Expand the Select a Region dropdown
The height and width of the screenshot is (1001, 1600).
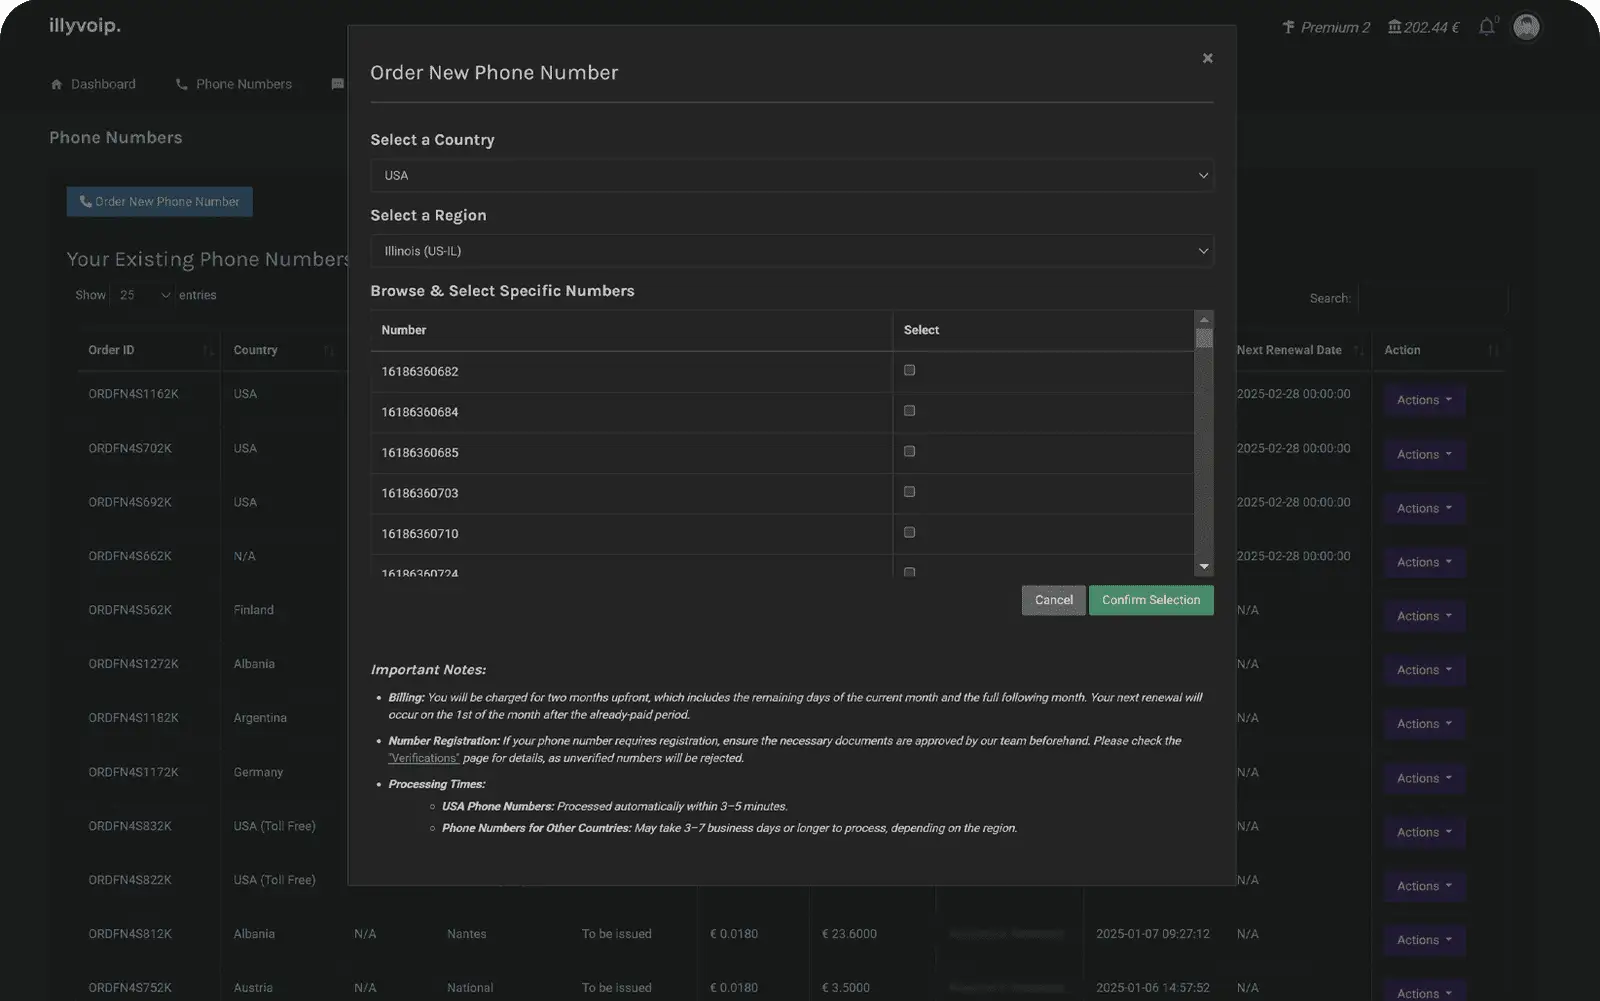(x=791, y=251)
